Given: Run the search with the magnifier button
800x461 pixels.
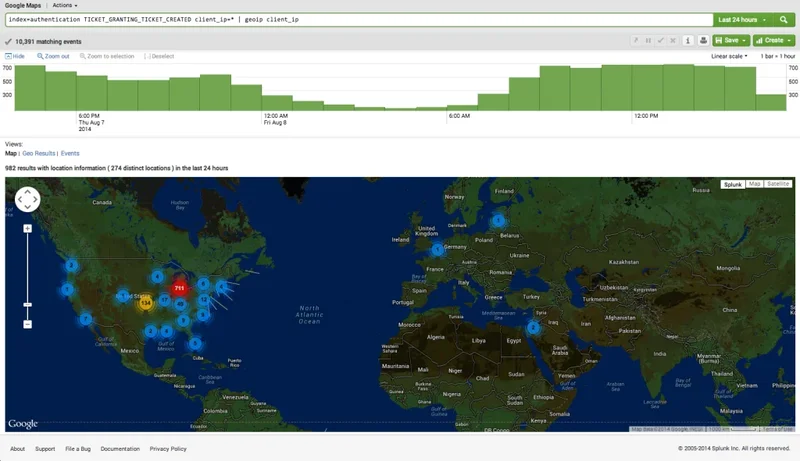Looking at the screenshot, I should click(783, 20).
